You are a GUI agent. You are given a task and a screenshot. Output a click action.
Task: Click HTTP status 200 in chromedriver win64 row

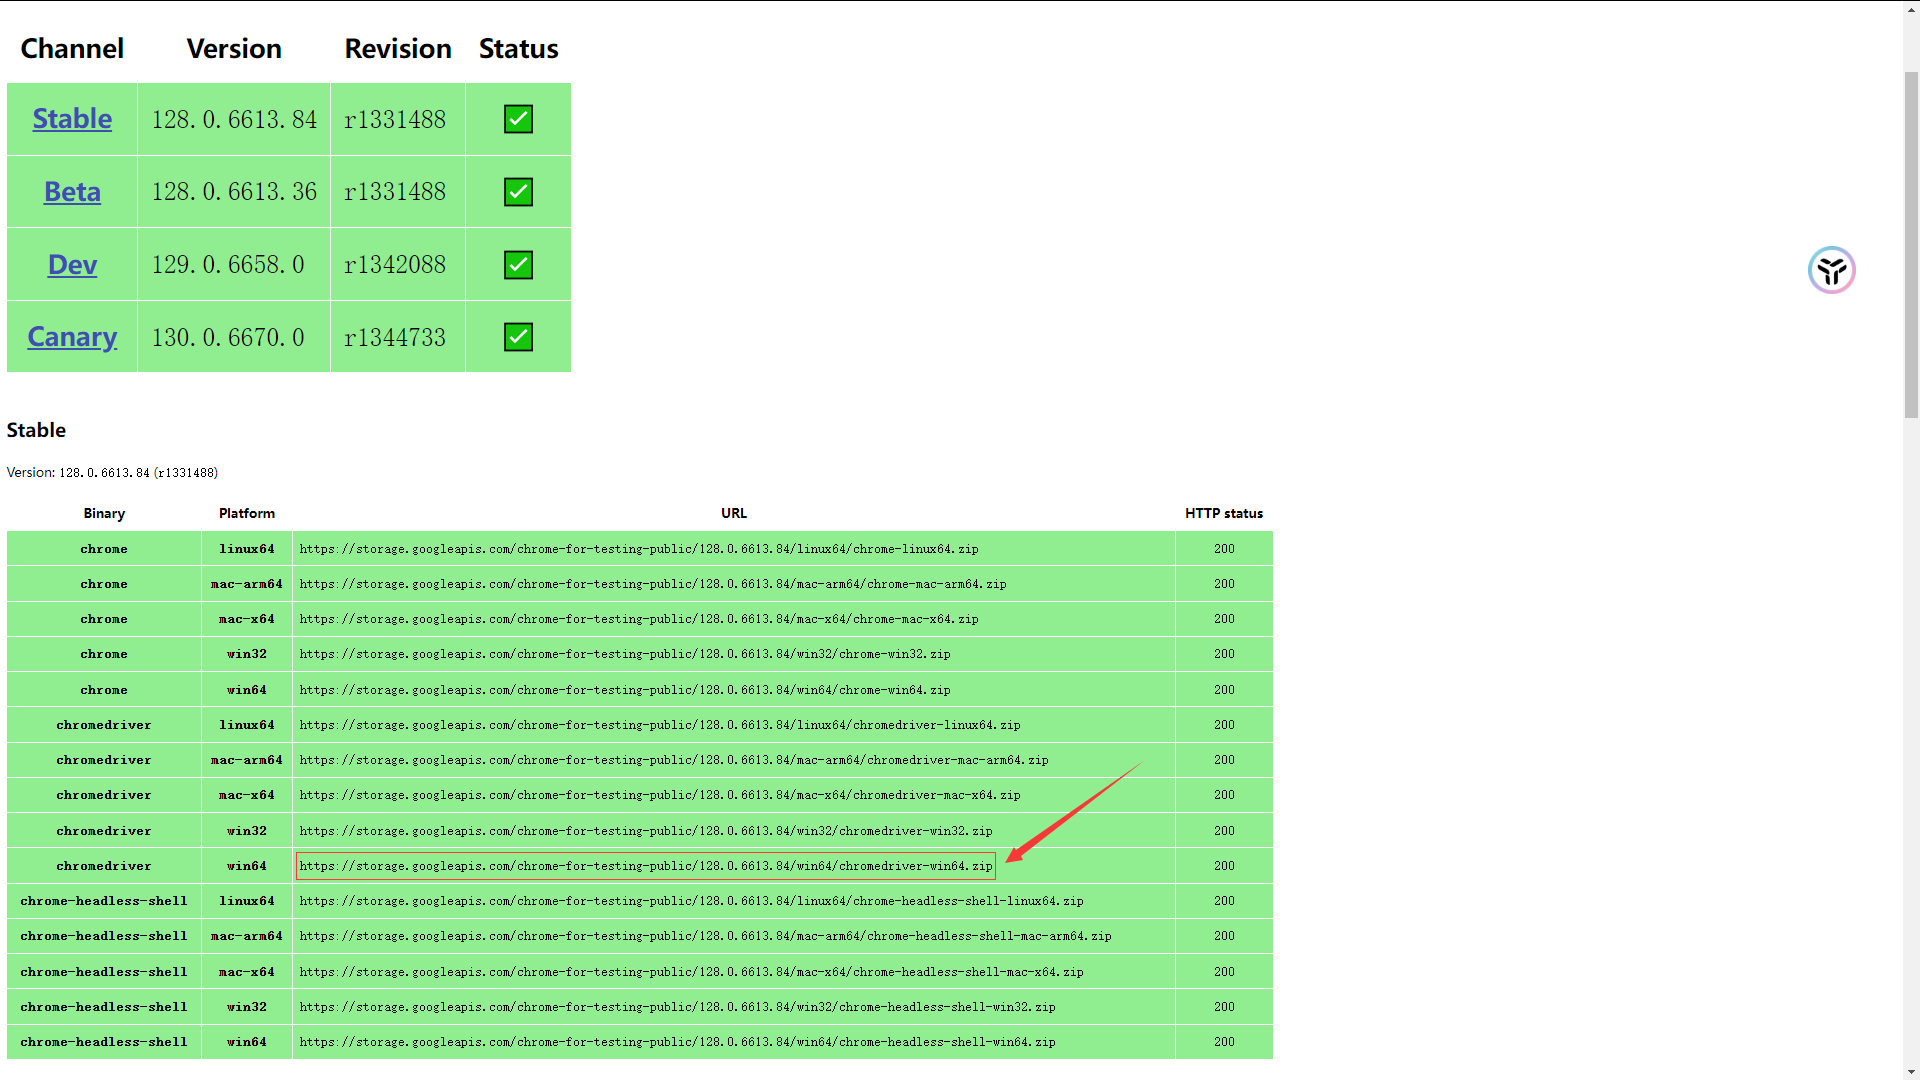(x=1224, y=866)
